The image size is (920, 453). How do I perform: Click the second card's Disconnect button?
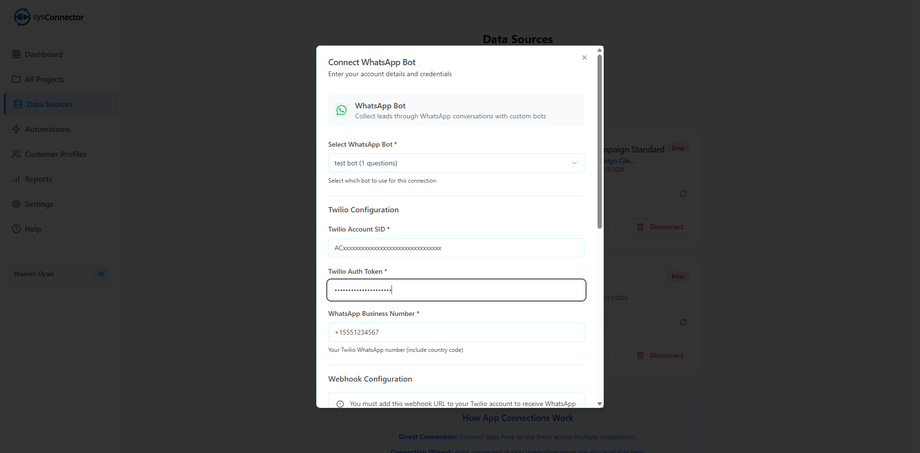660,356
